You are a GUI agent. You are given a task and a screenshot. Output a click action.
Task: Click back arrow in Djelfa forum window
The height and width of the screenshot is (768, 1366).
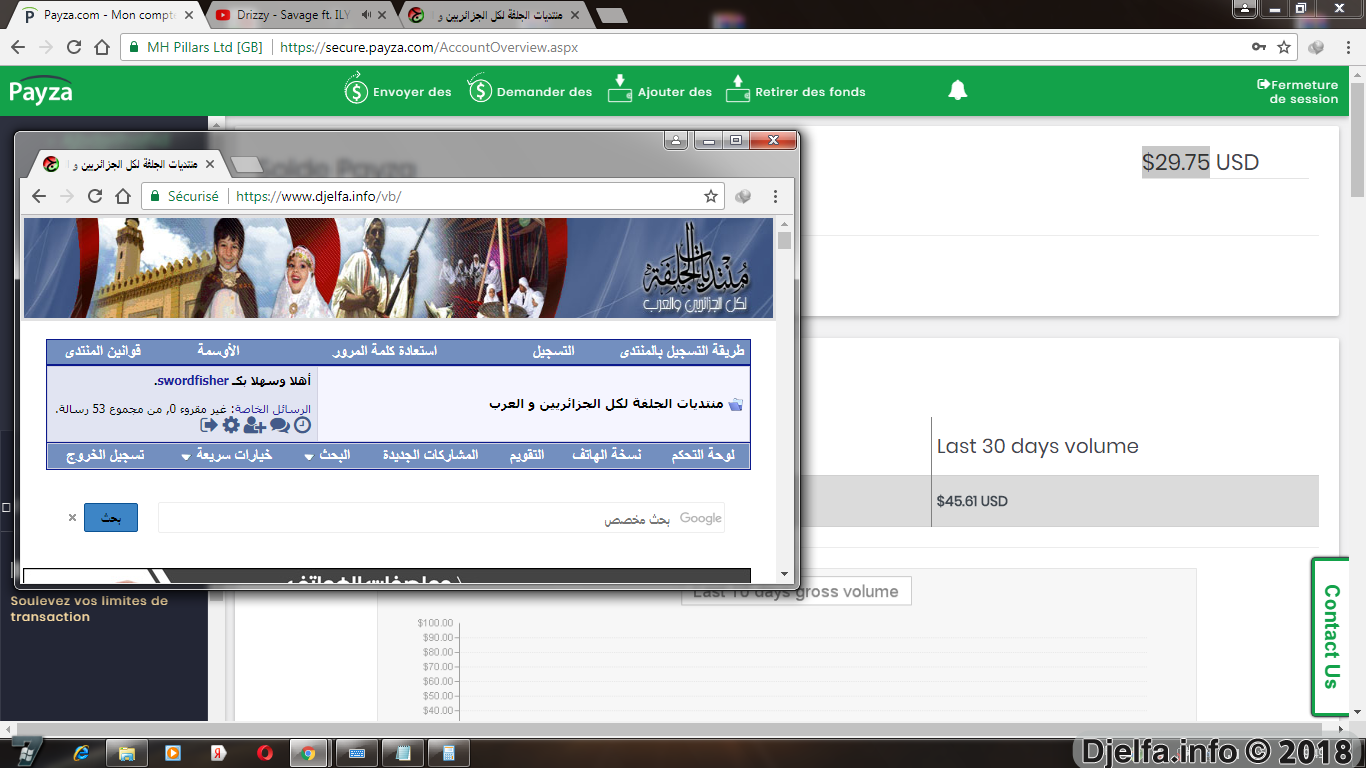coord(39,196)
